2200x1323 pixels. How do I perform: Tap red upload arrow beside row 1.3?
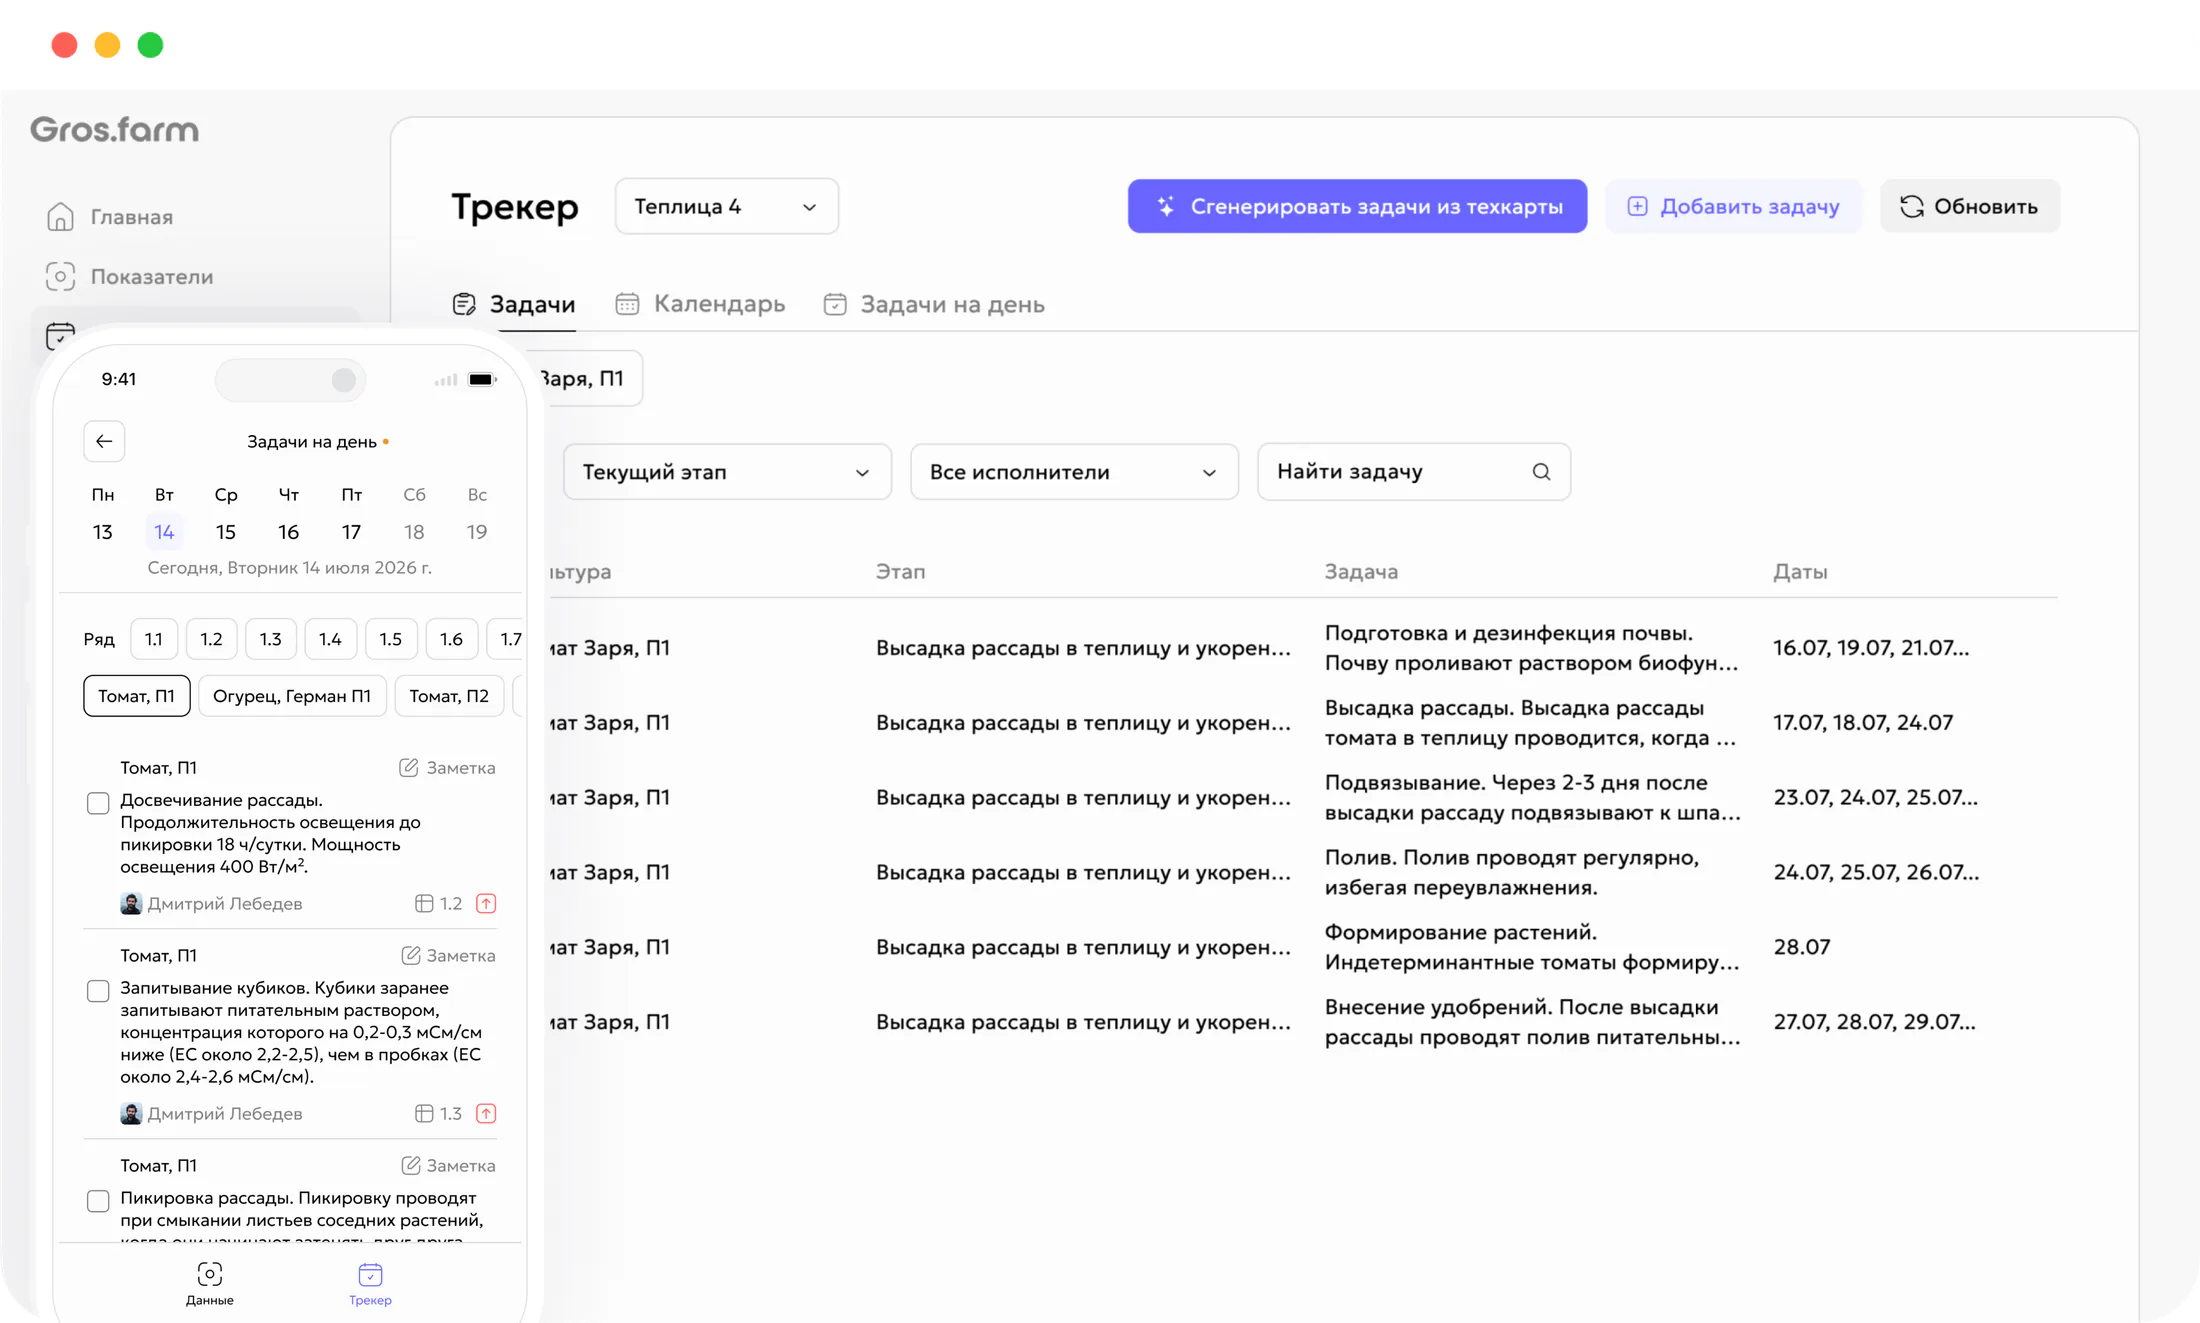point(486,1113)
